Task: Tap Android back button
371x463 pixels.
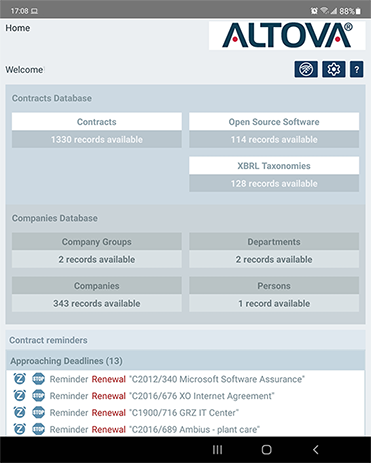Action: [316, 450]
